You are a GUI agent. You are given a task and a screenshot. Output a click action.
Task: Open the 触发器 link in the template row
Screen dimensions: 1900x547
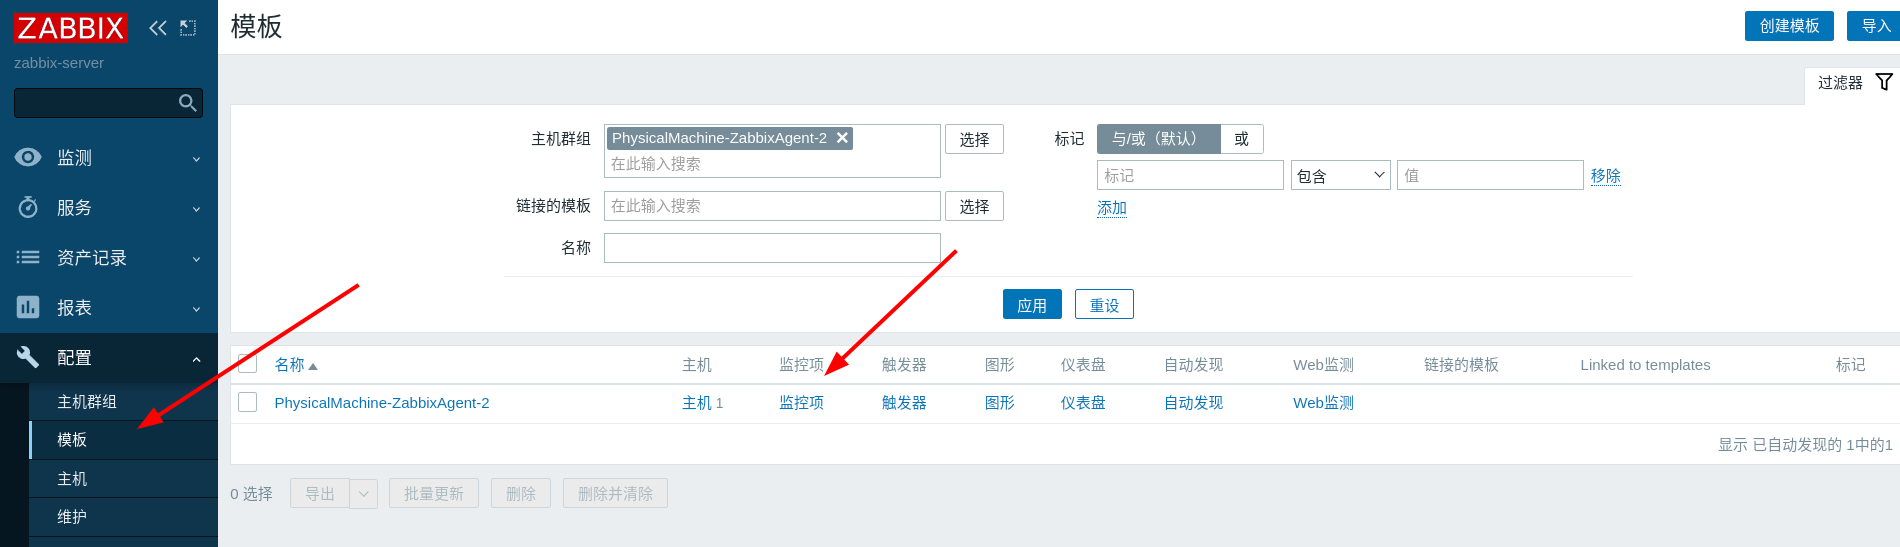coord(904,403)
